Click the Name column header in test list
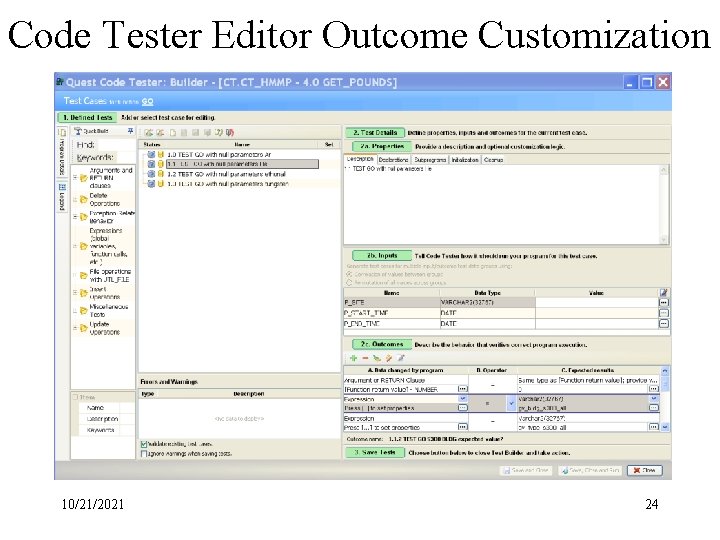The height and width of the screenshot is (540, 720). point(242,145)
